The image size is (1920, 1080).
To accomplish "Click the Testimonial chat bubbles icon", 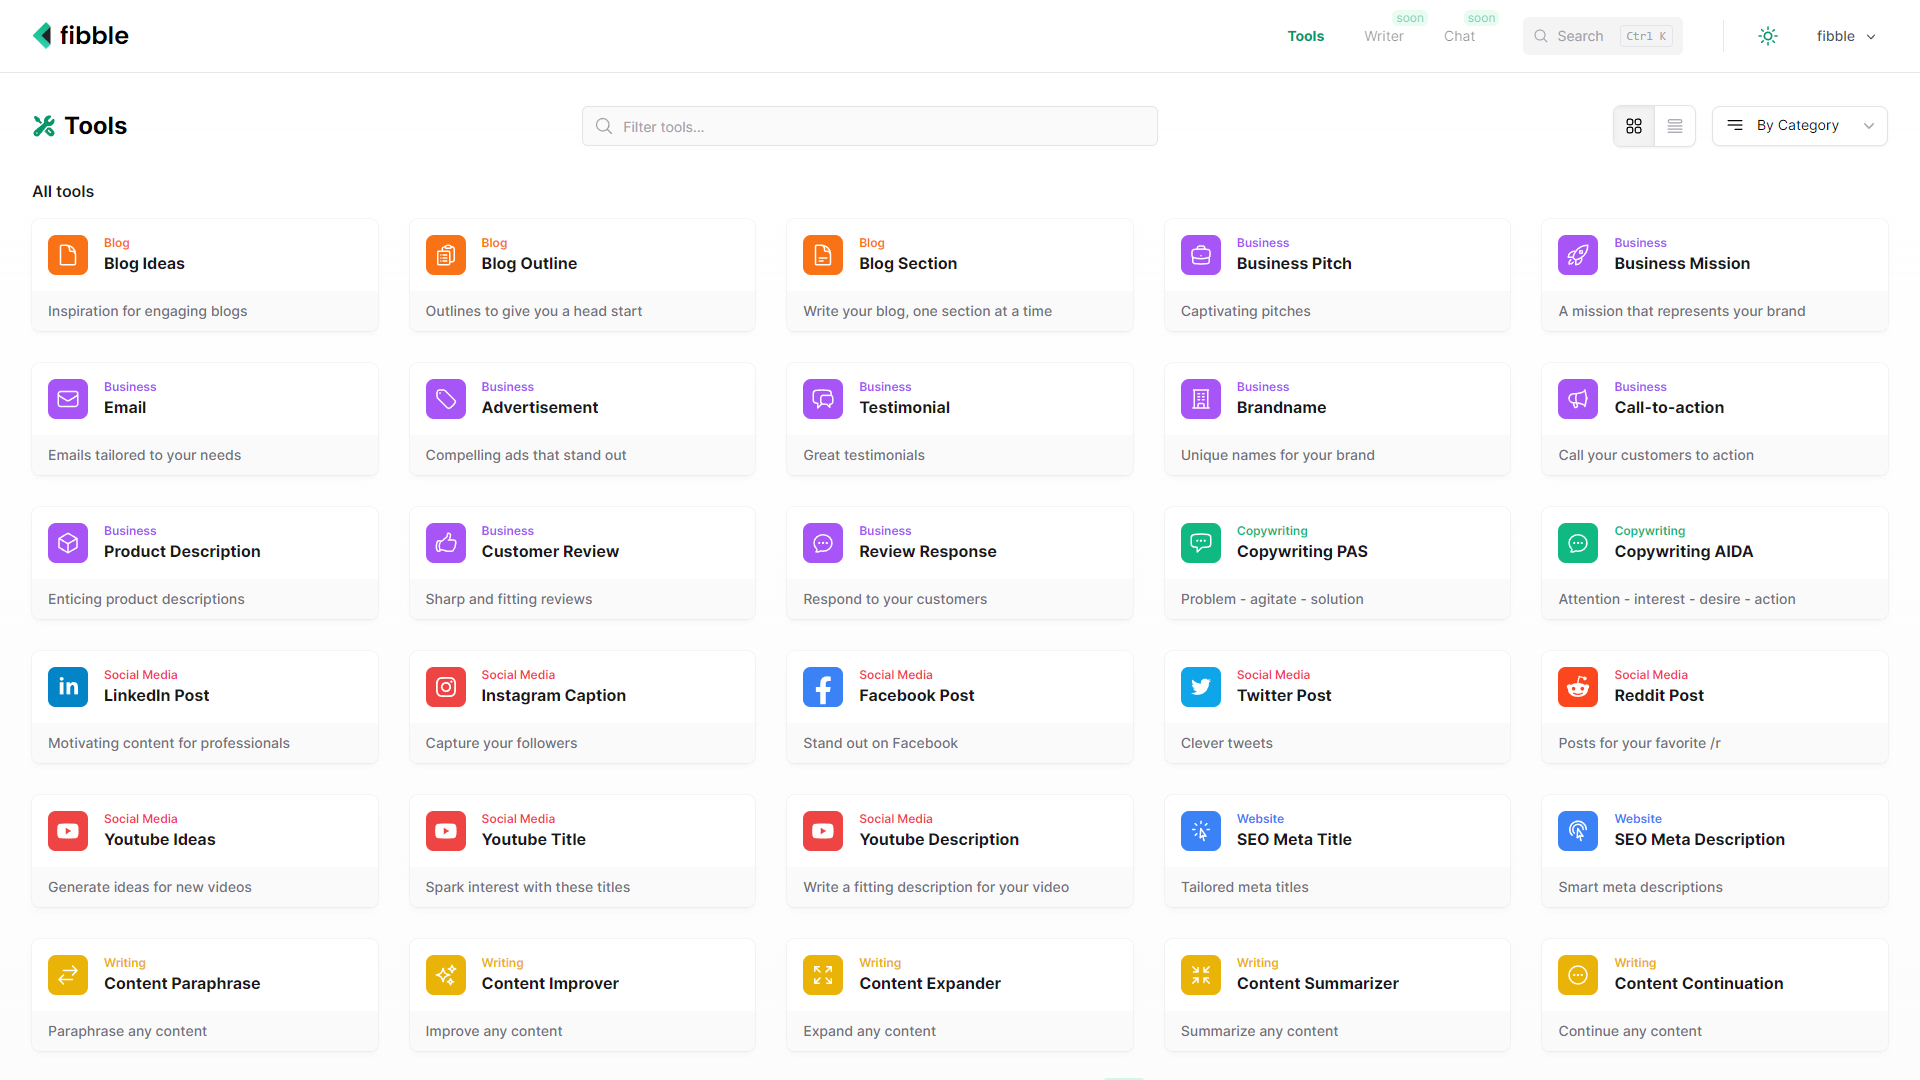I will [x=823, y=399].
